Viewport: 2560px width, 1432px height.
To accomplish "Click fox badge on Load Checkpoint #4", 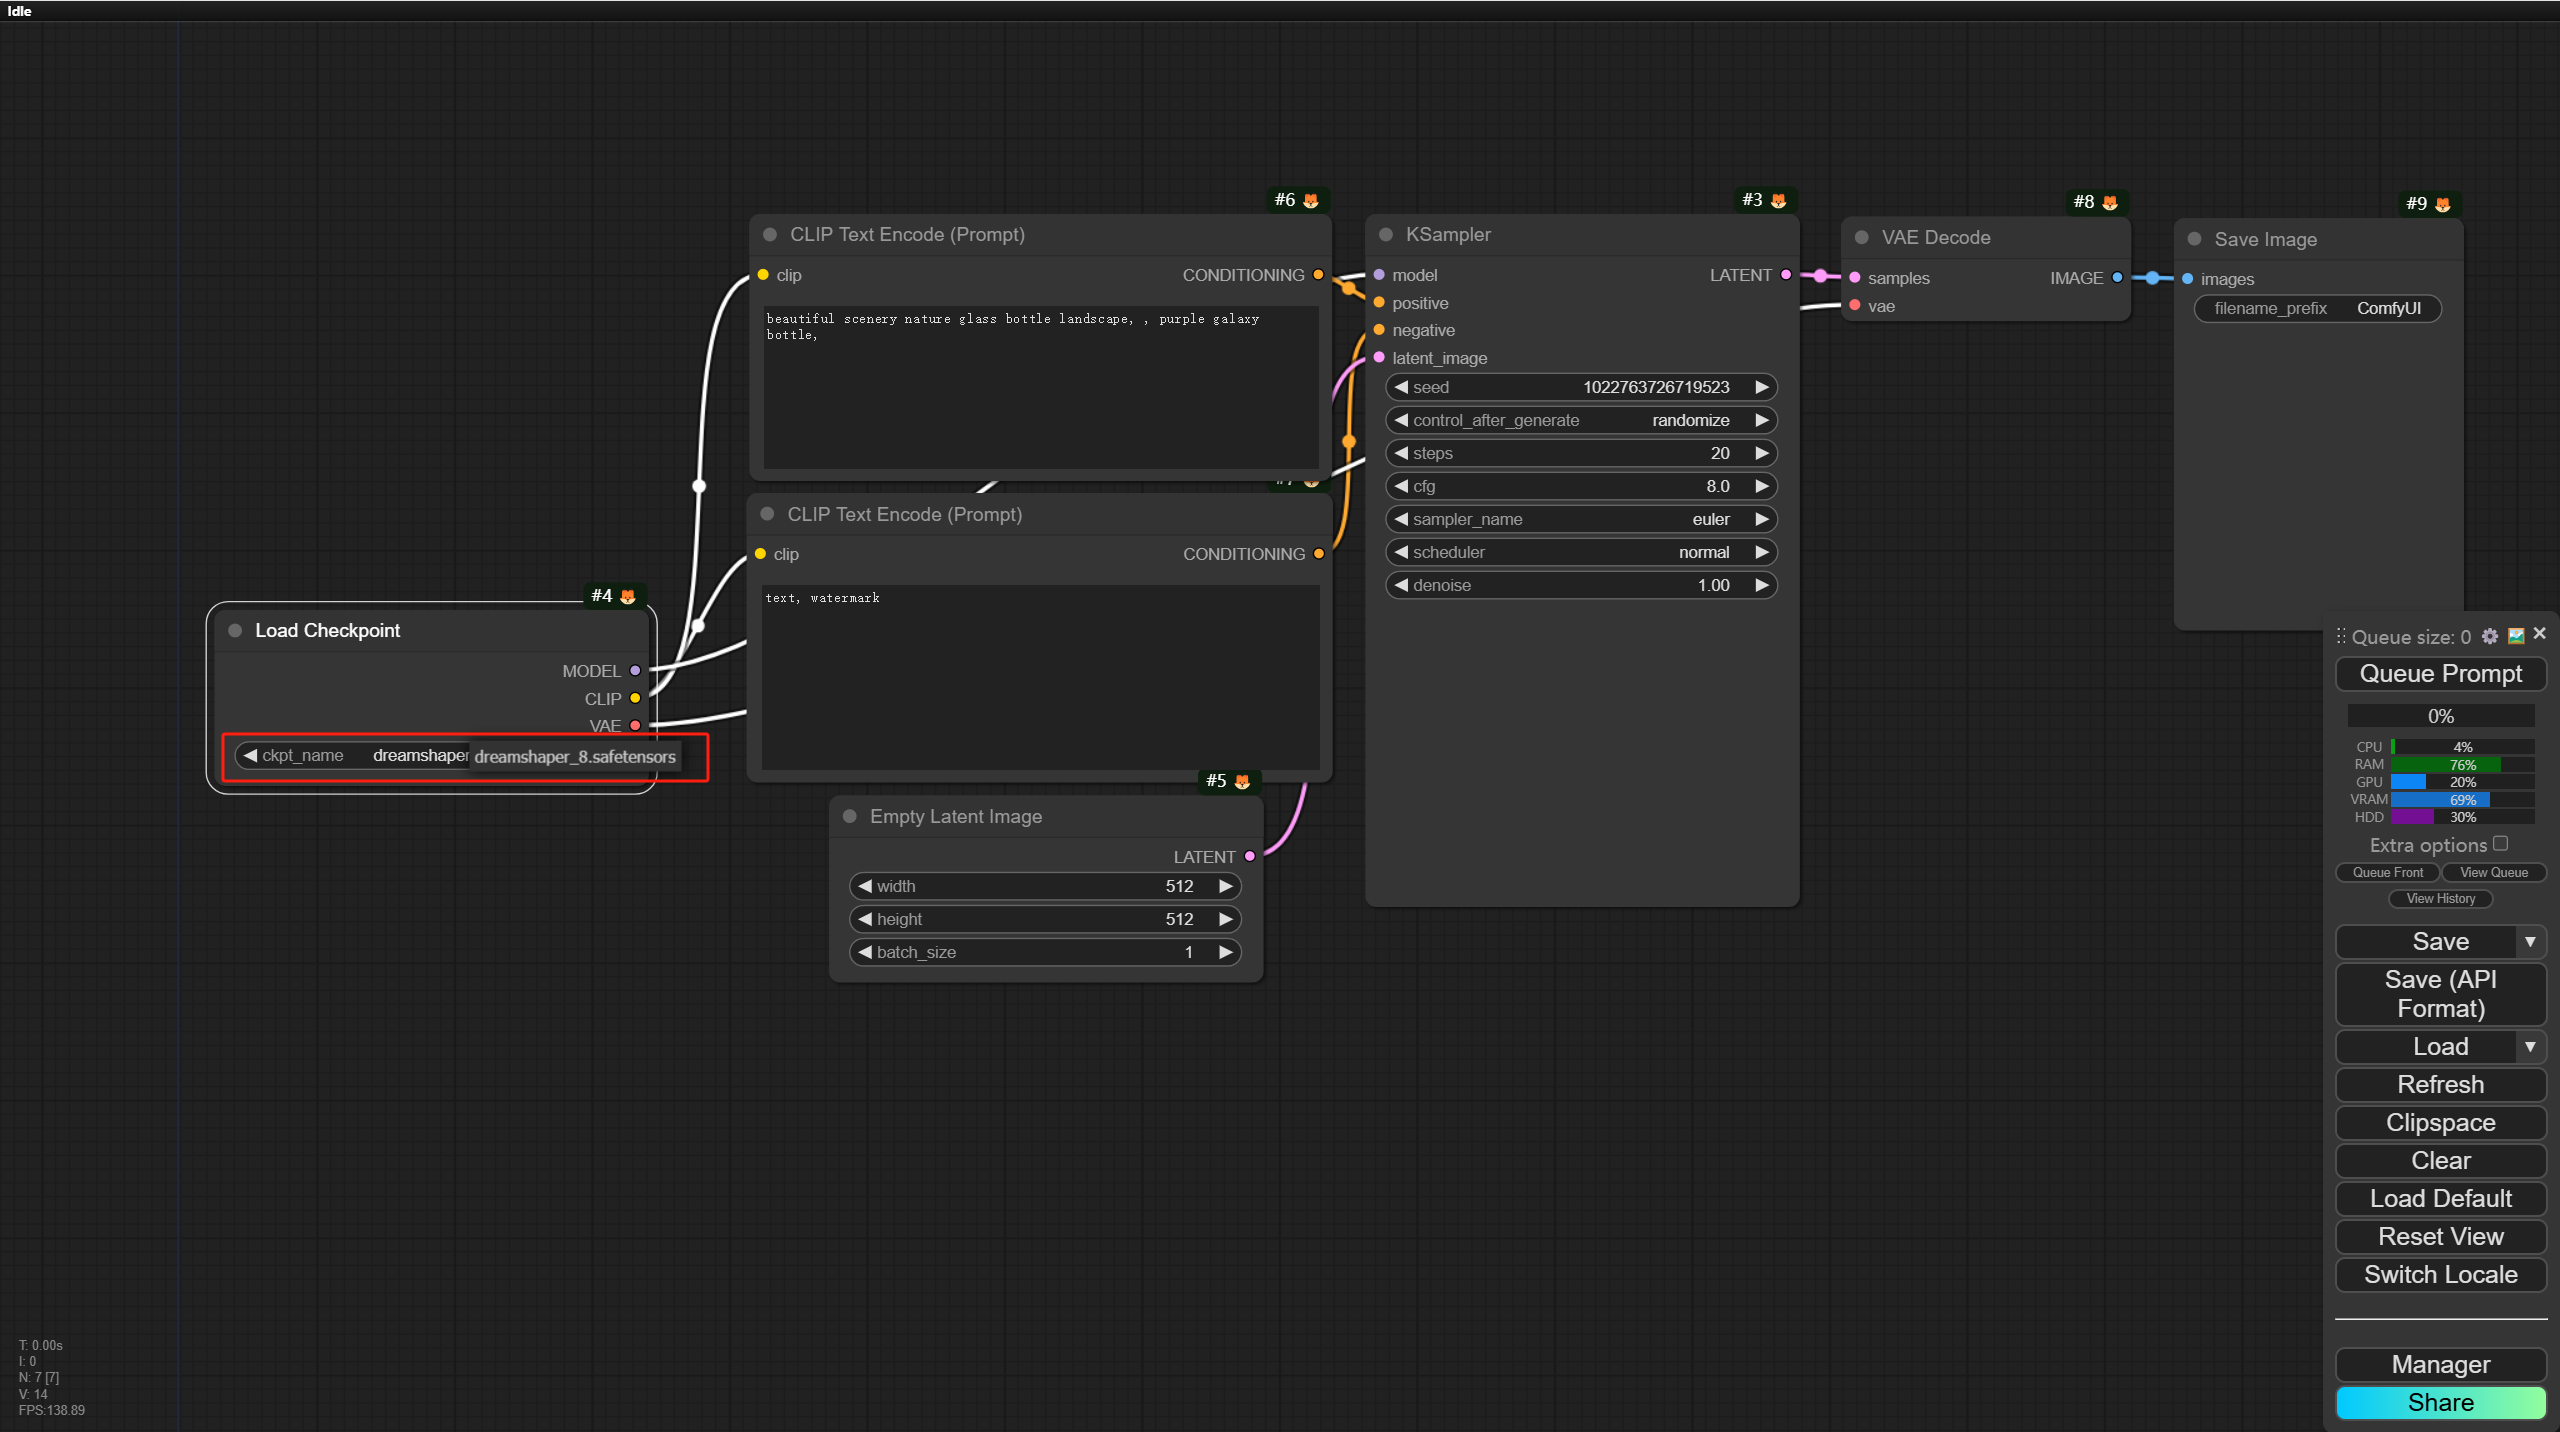I will [x=628, y=597].
